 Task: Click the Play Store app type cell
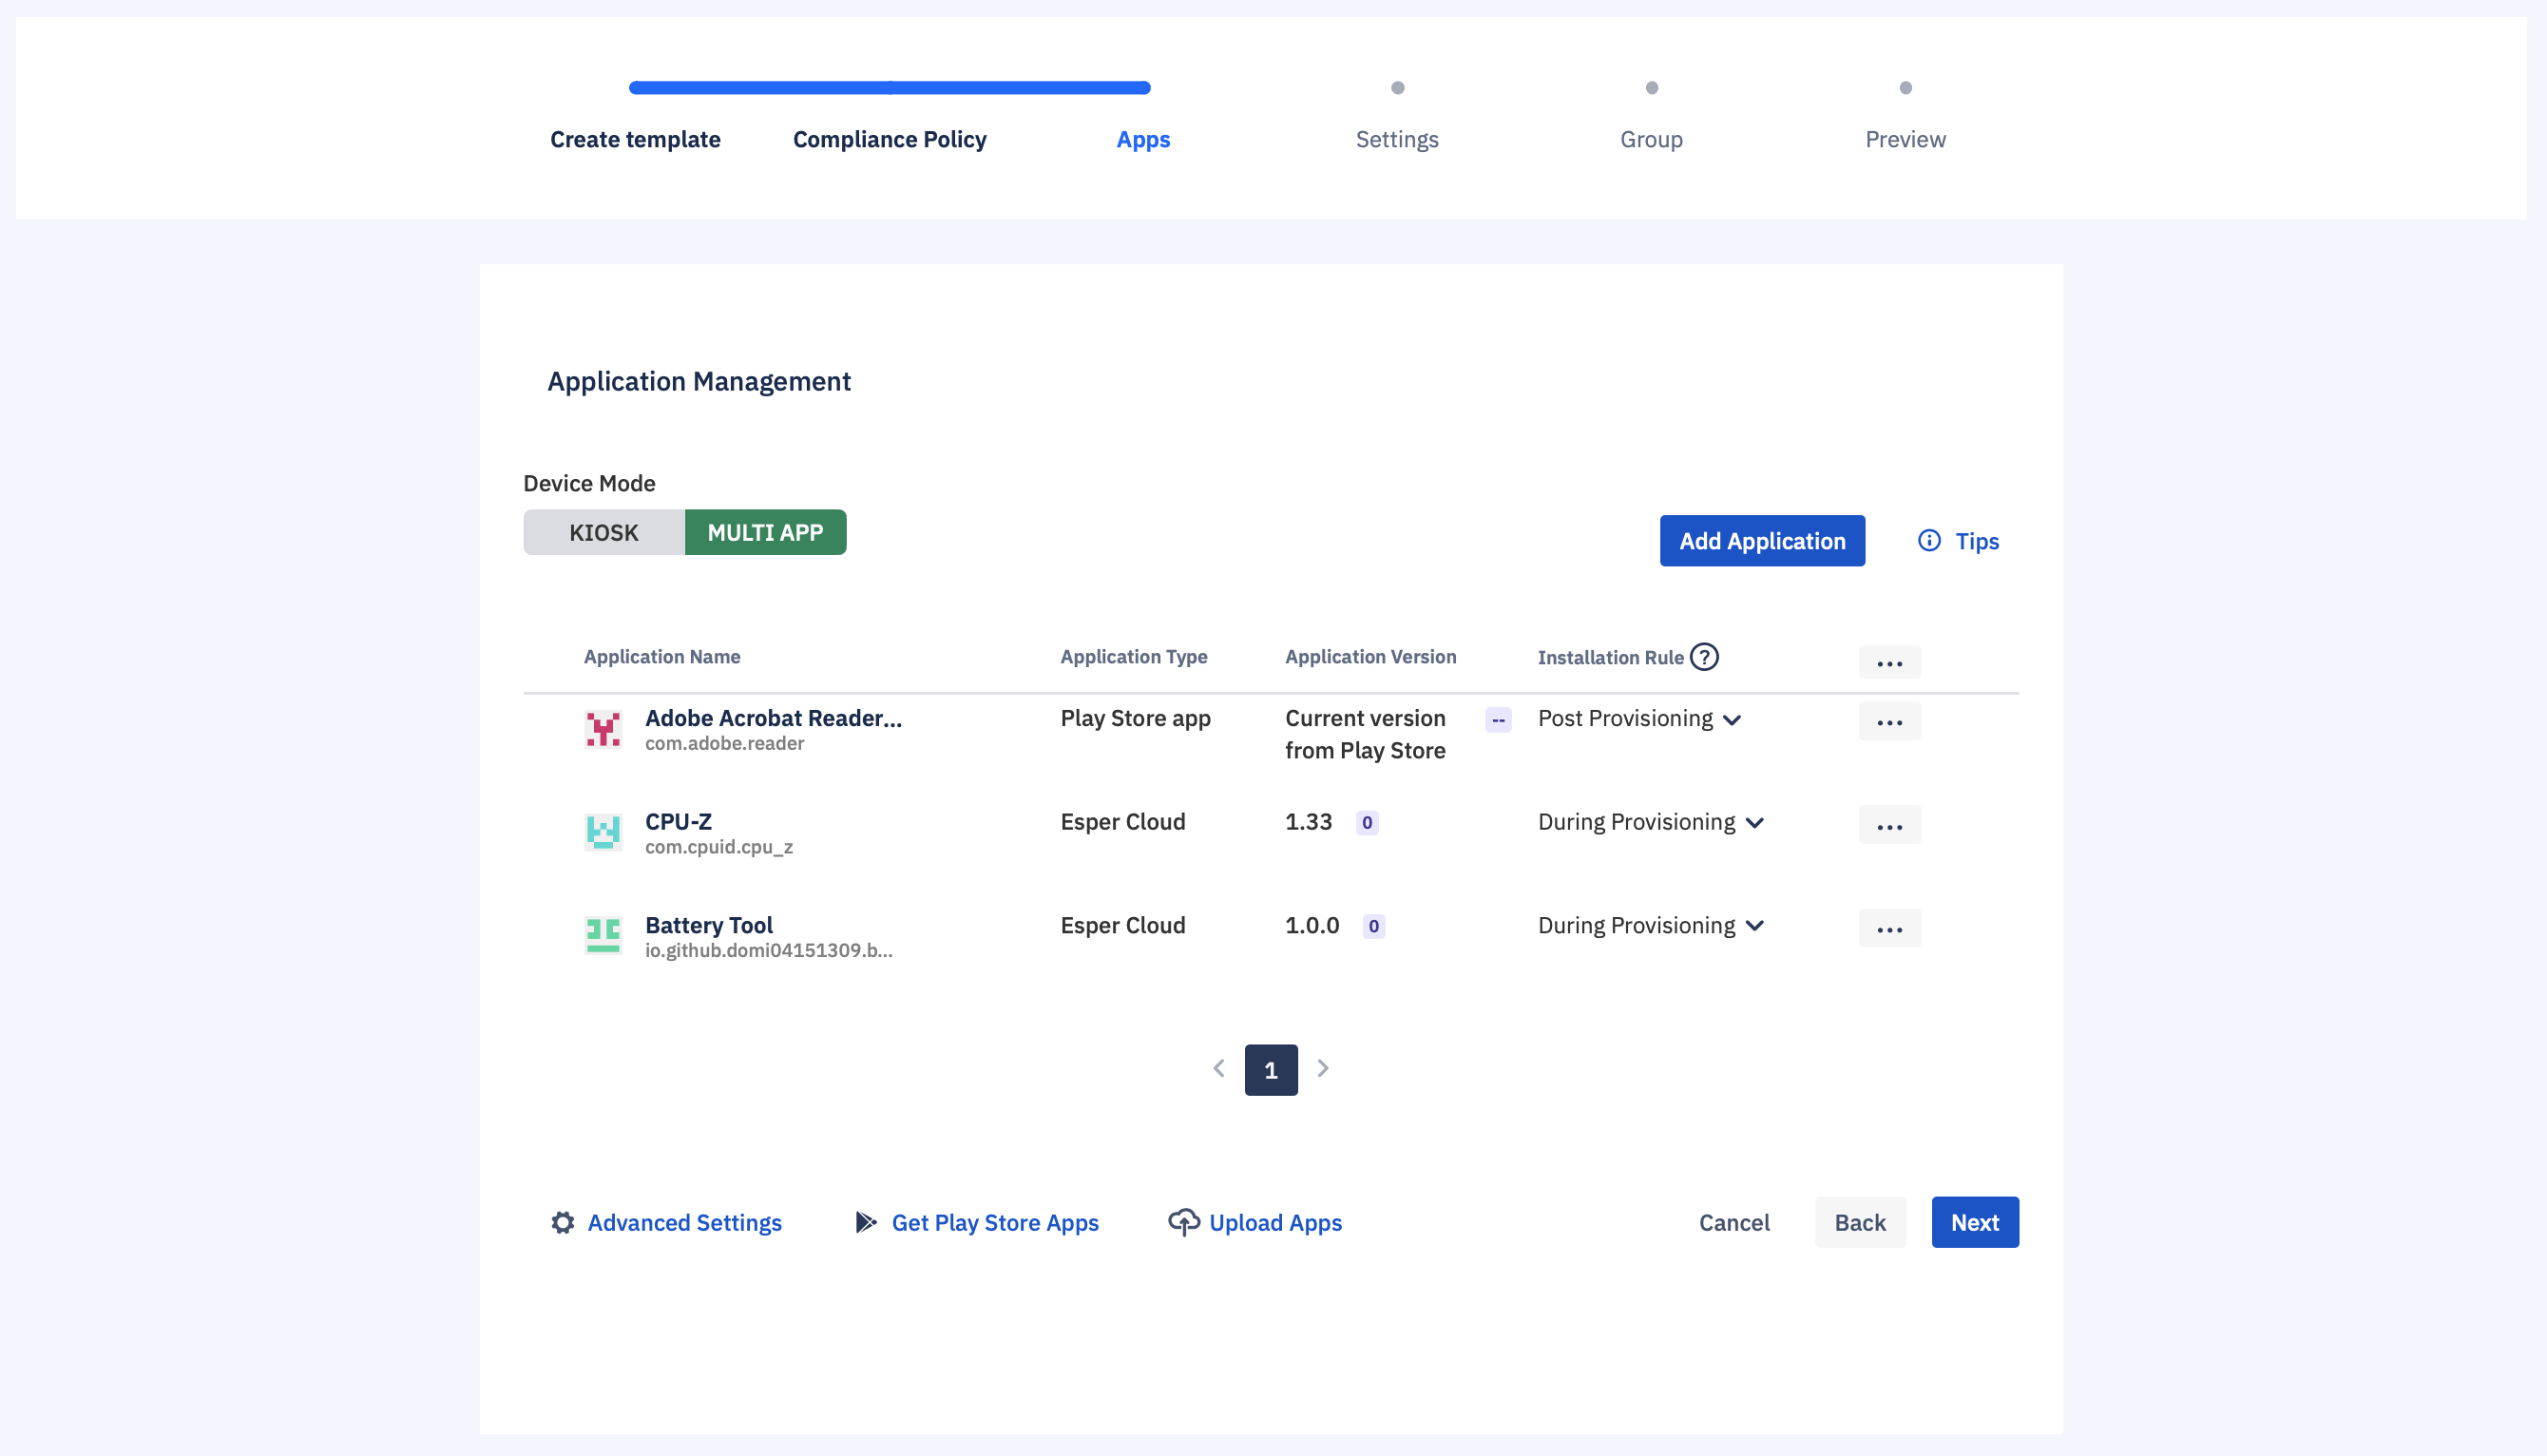pos(1135,719)
